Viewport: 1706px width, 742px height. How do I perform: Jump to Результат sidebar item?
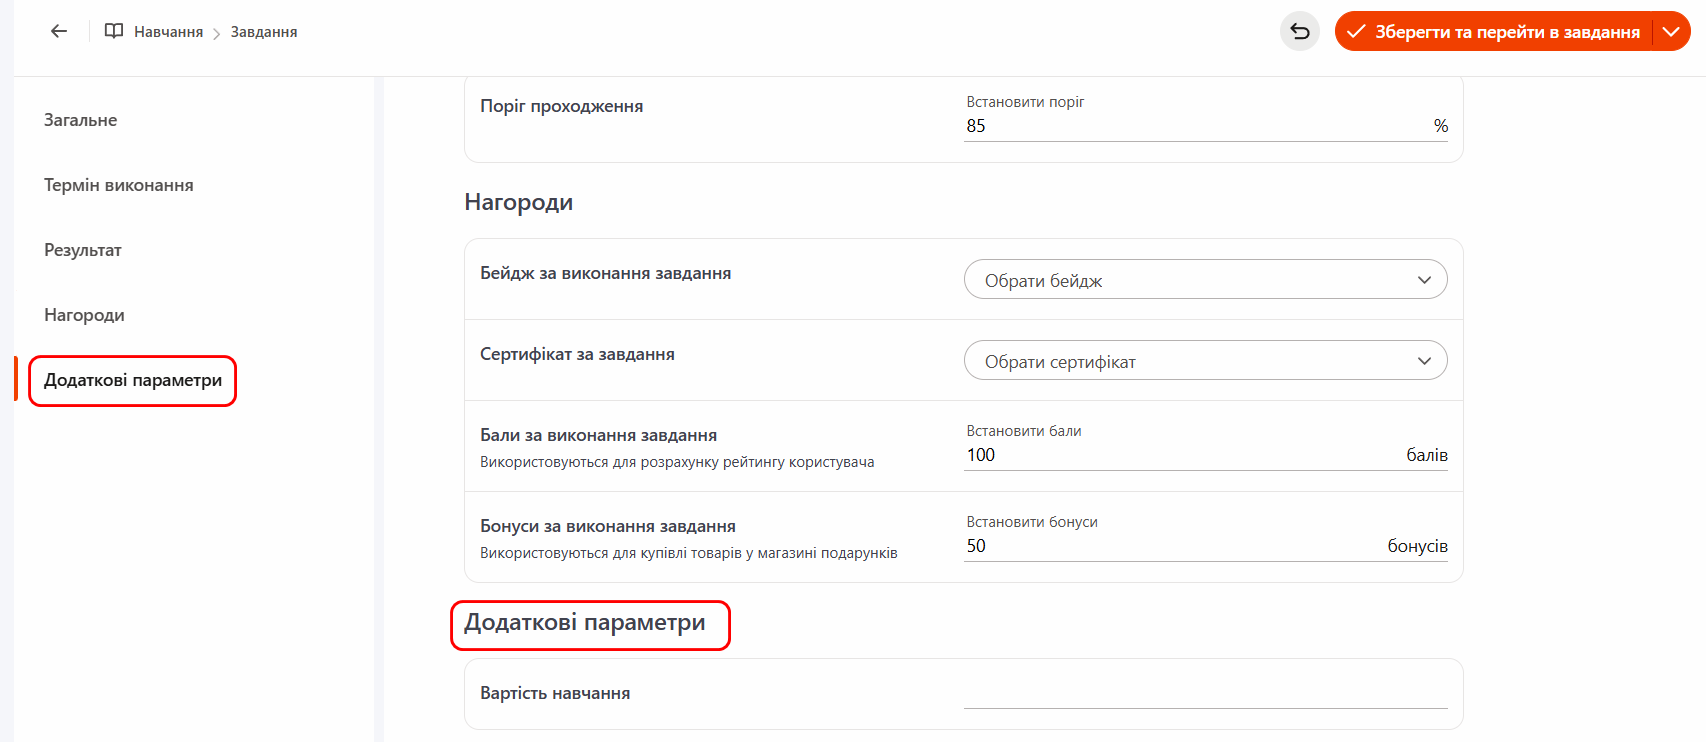(x=82, y=250)
